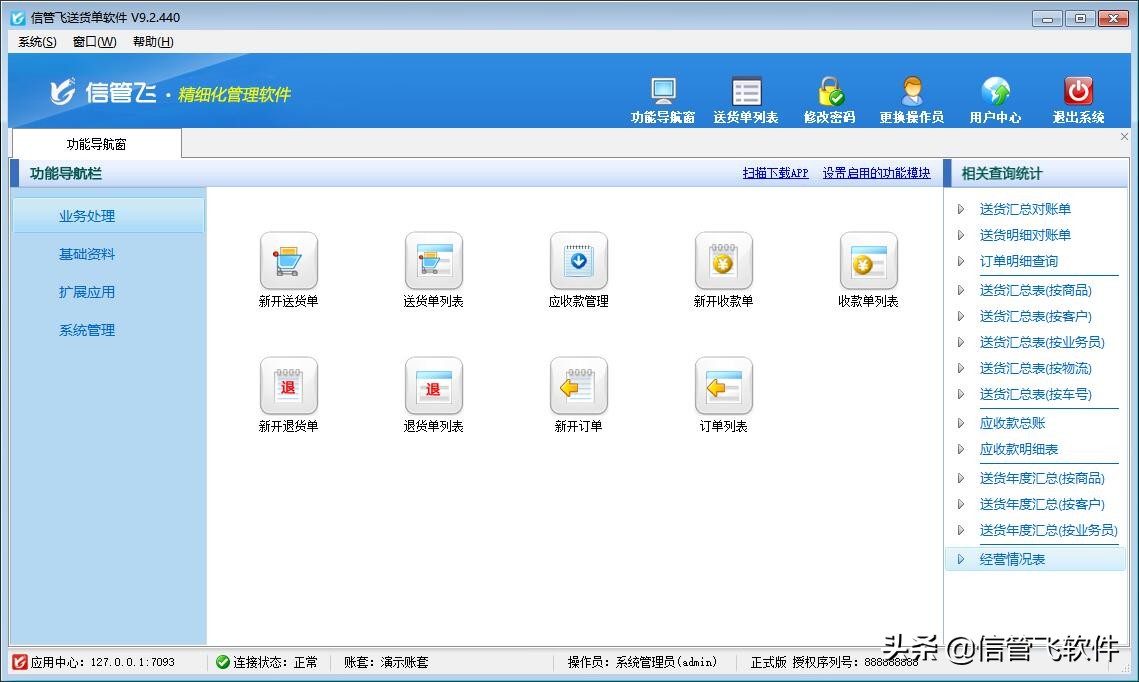The width and height of the screenshot is (1139, 682).
Task: Open the 新开收款单 icon
Action: (x=723, y=261)
